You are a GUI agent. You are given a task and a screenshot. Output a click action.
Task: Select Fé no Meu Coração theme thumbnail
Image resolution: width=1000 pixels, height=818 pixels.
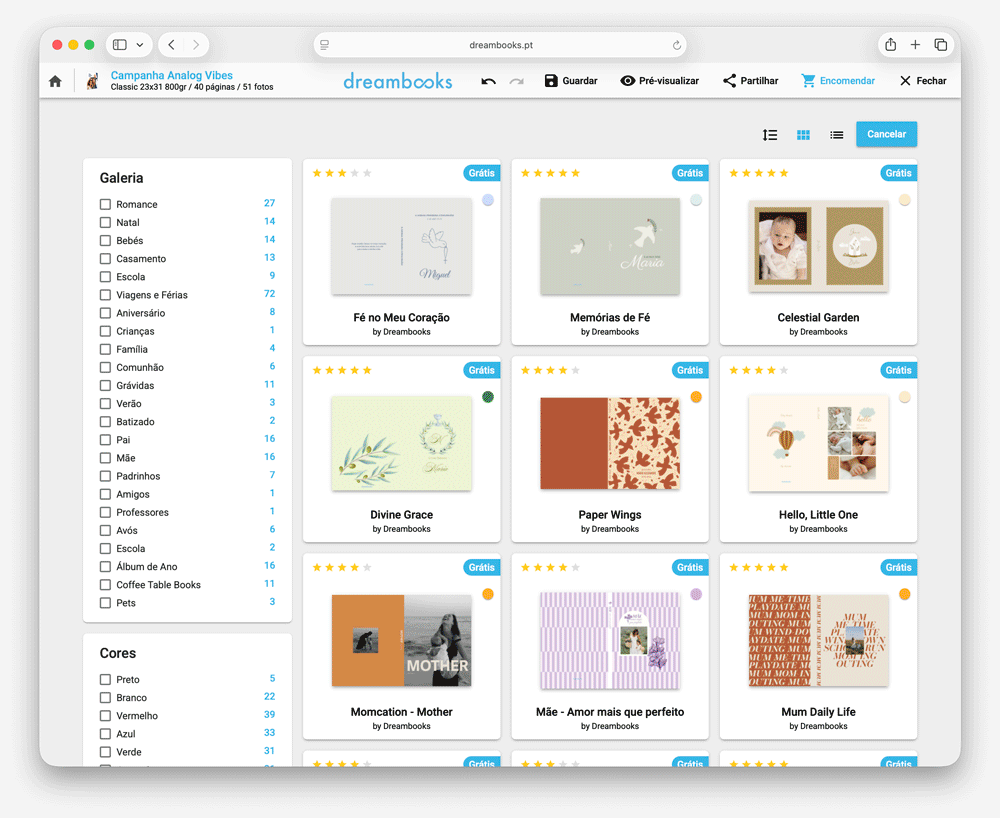[x=402, y=246]
